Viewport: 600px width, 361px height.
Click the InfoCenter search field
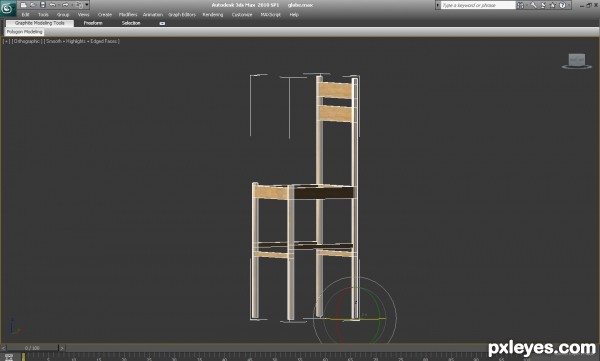tap(478, 5)
